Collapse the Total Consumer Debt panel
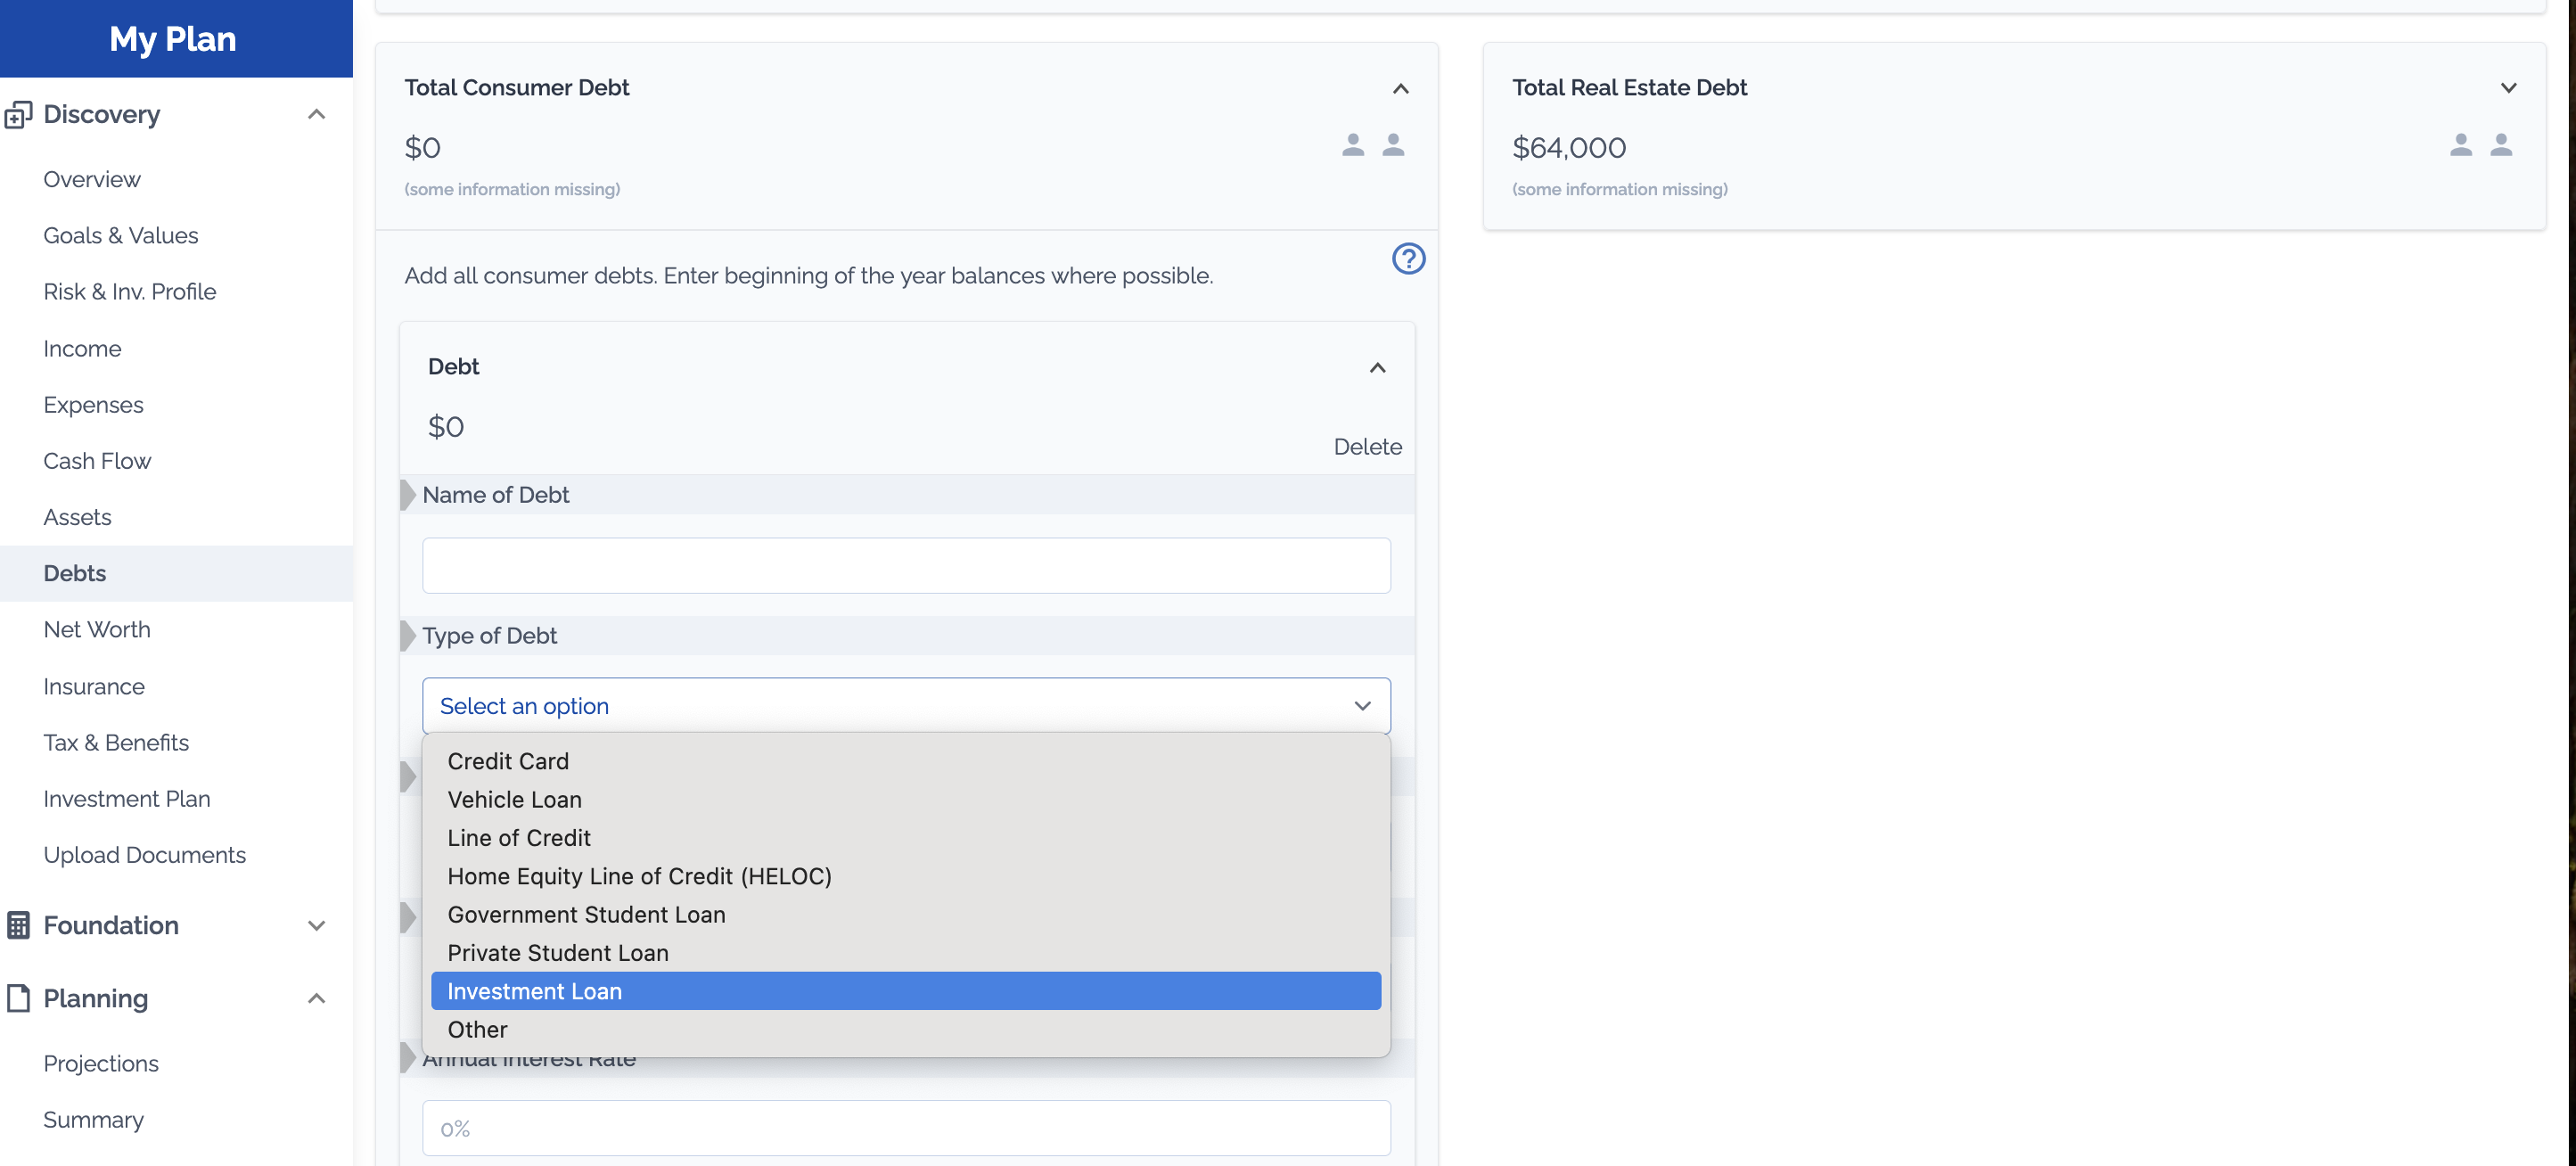The height and width of the screenshot is (1166, 2576). coord(1400,88)
